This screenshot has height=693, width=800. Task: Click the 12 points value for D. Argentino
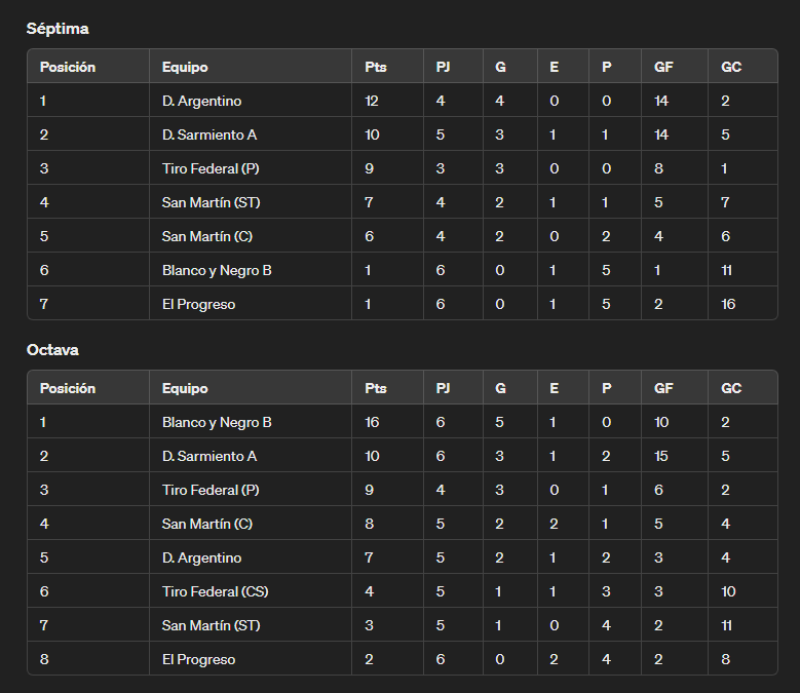371,101
